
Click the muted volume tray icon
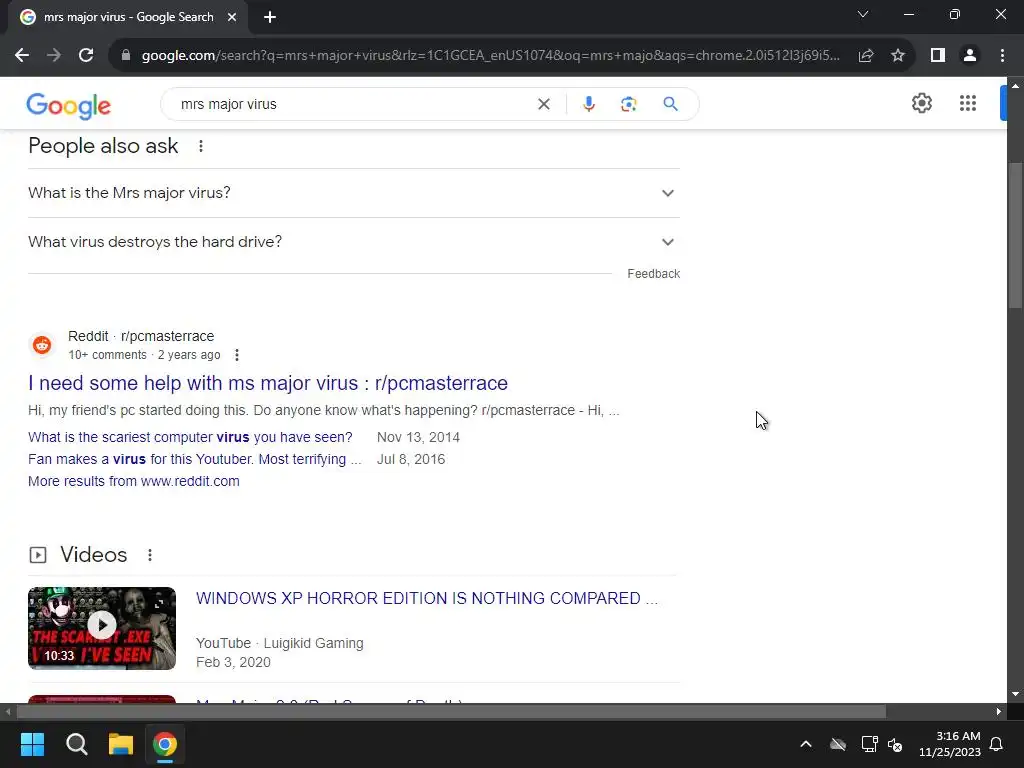click(895, 744)
